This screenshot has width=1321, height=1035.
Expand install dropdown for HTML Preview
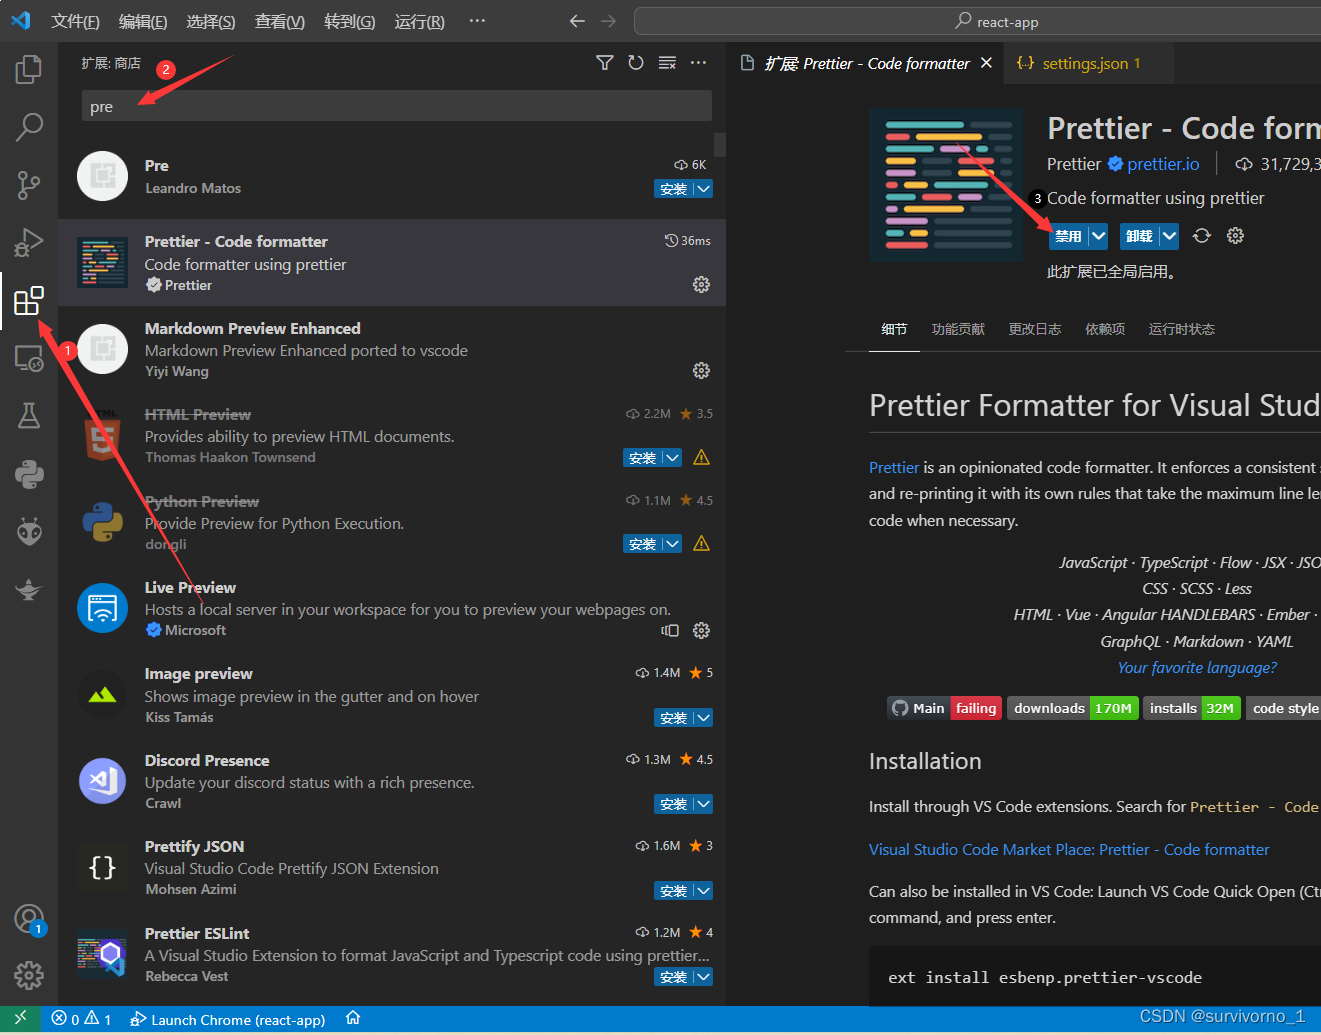coord(673,458)
